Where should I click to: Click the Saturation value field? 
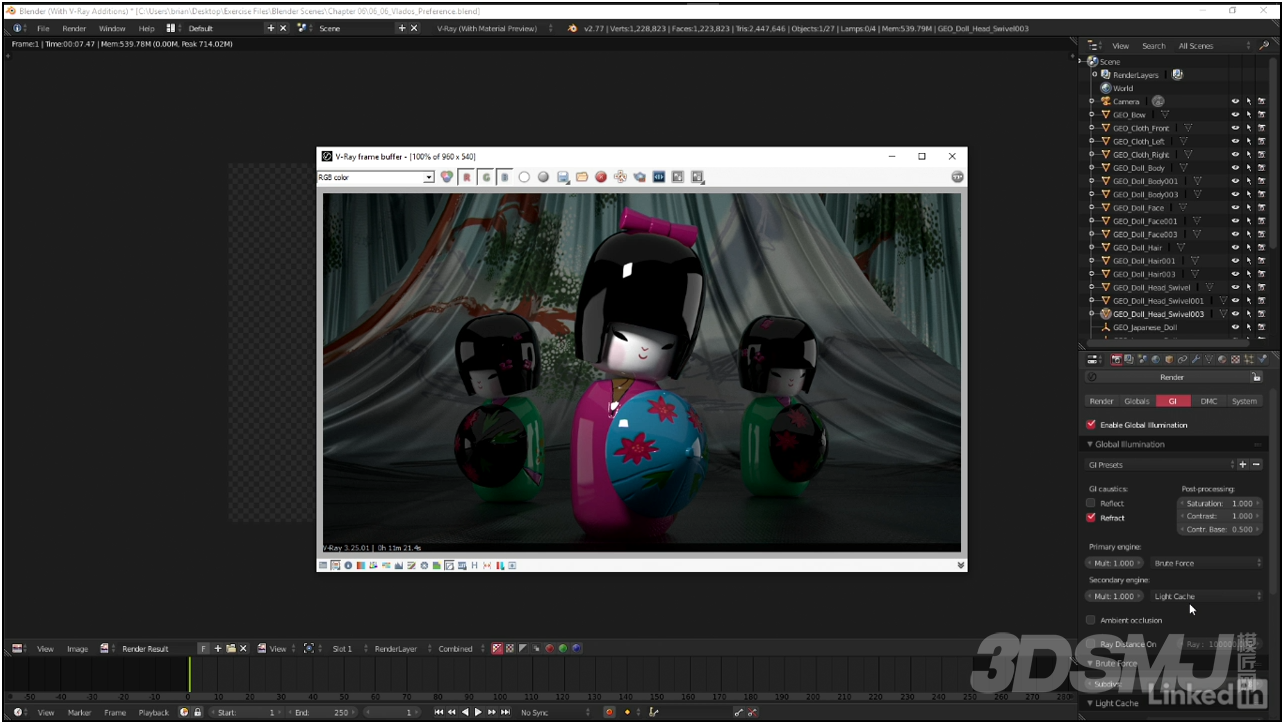pyautogui.click(x=1220, y=503)
